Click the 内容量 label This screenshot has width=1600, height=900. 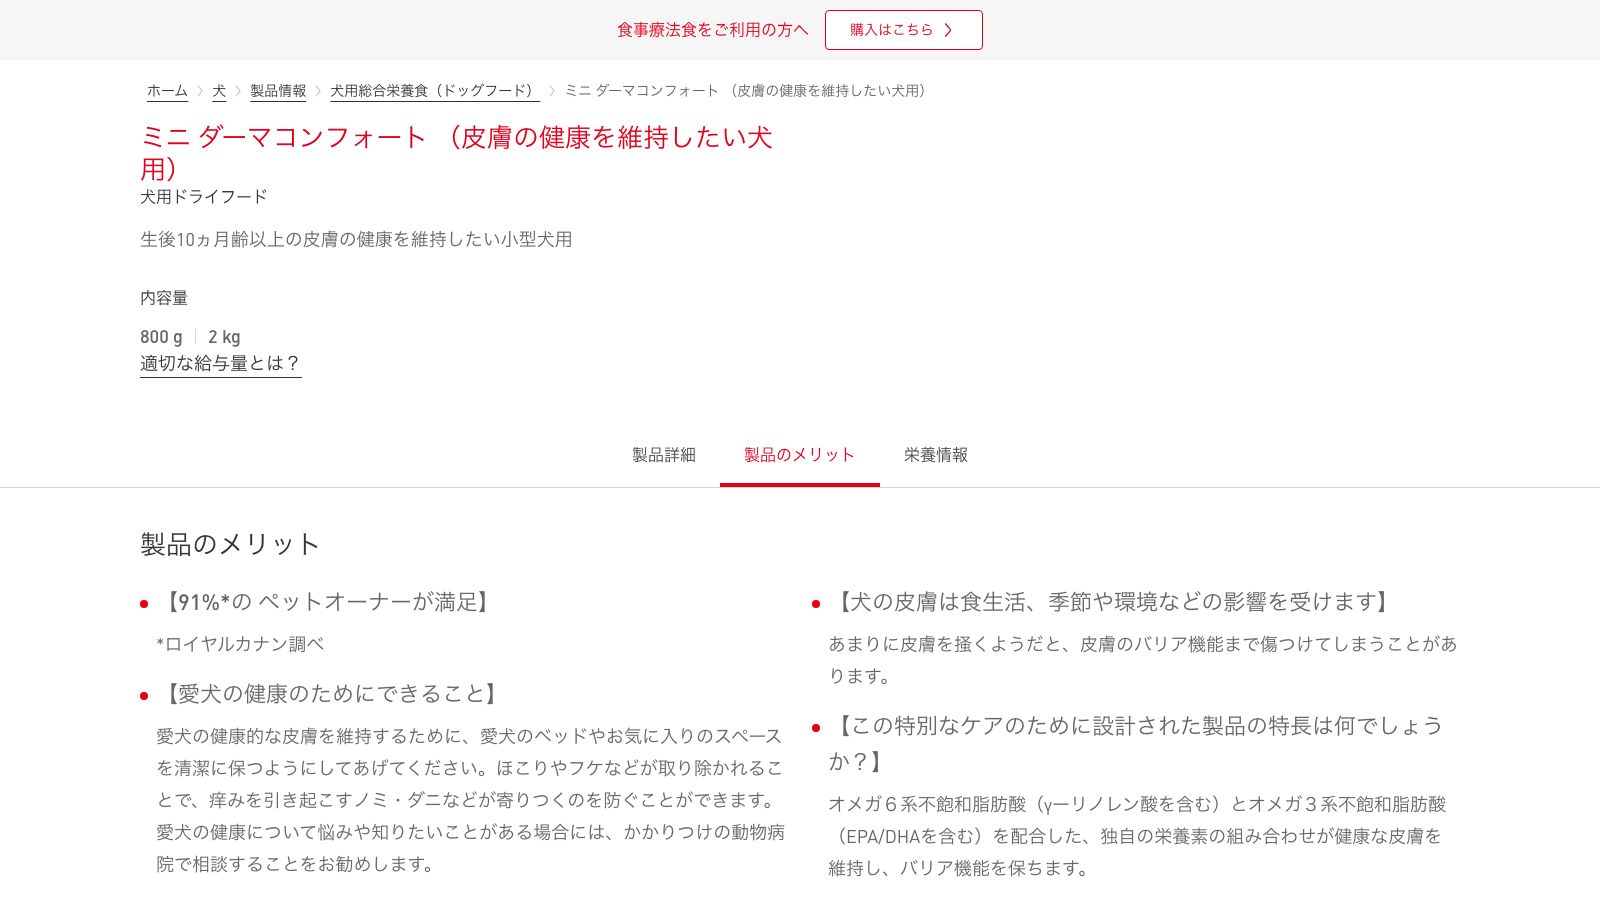coord(164,298)
